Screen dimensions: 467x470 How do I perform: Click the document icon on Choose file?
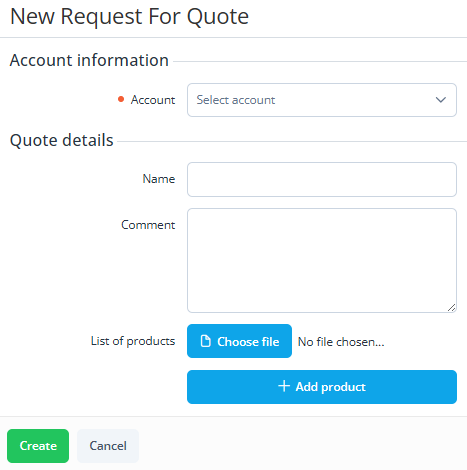pos(206,341)
